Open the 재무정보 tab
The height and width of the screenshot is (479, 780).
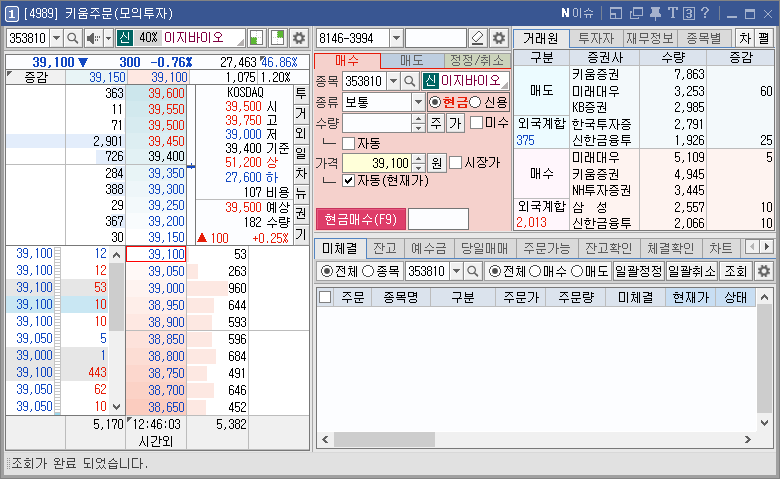(649, 38)
